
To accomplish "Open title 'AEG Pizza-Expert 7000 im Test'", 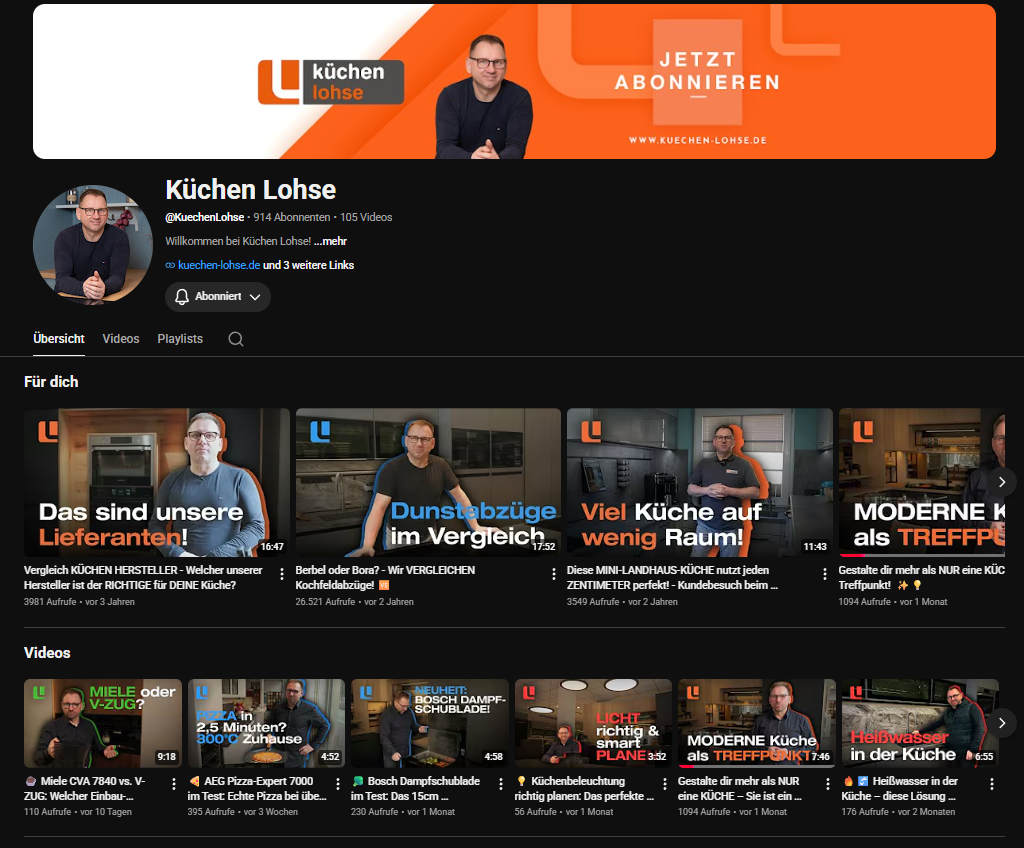I will click(256, 789).
